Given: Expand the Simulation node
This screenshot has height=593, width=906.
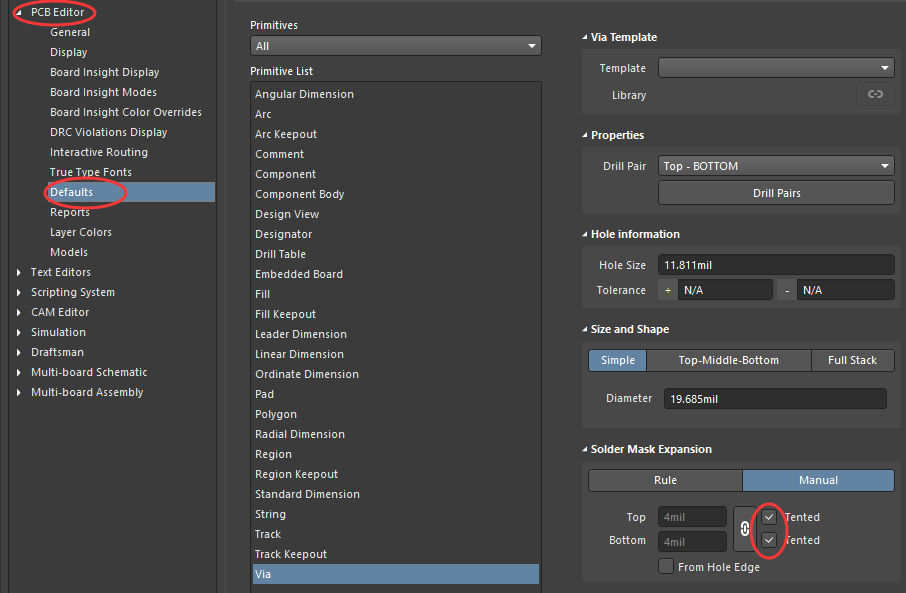Looking at the screenshot, I should (x=18, y=332).
